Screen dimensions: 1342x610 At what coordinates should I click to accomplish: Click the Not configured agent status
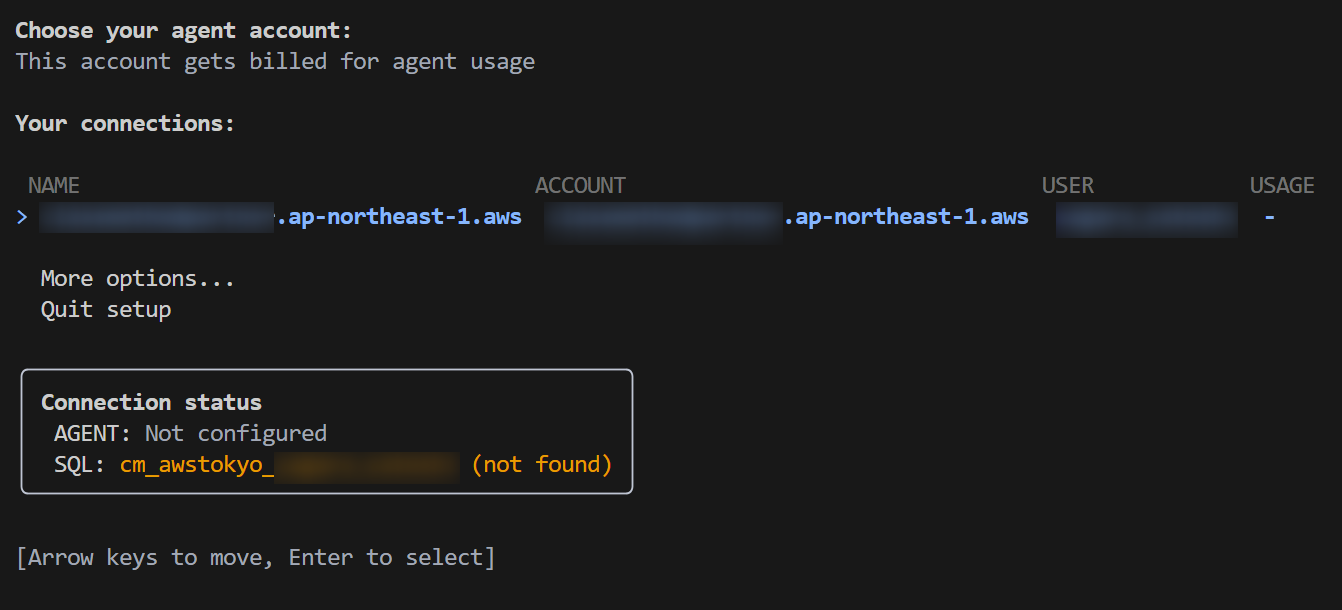[236, 433]
